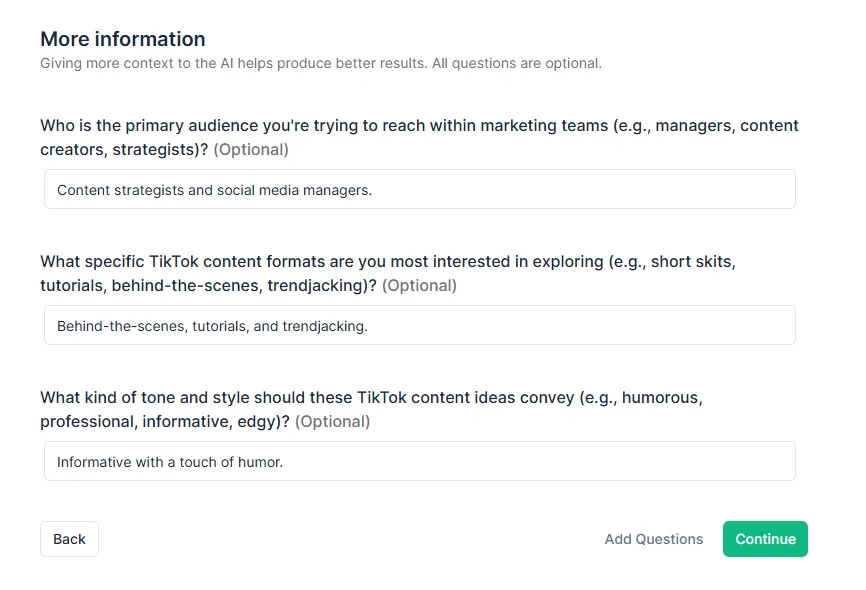Place cursor on 'trendjacking' in the formats answer

(x=324, y=326)
